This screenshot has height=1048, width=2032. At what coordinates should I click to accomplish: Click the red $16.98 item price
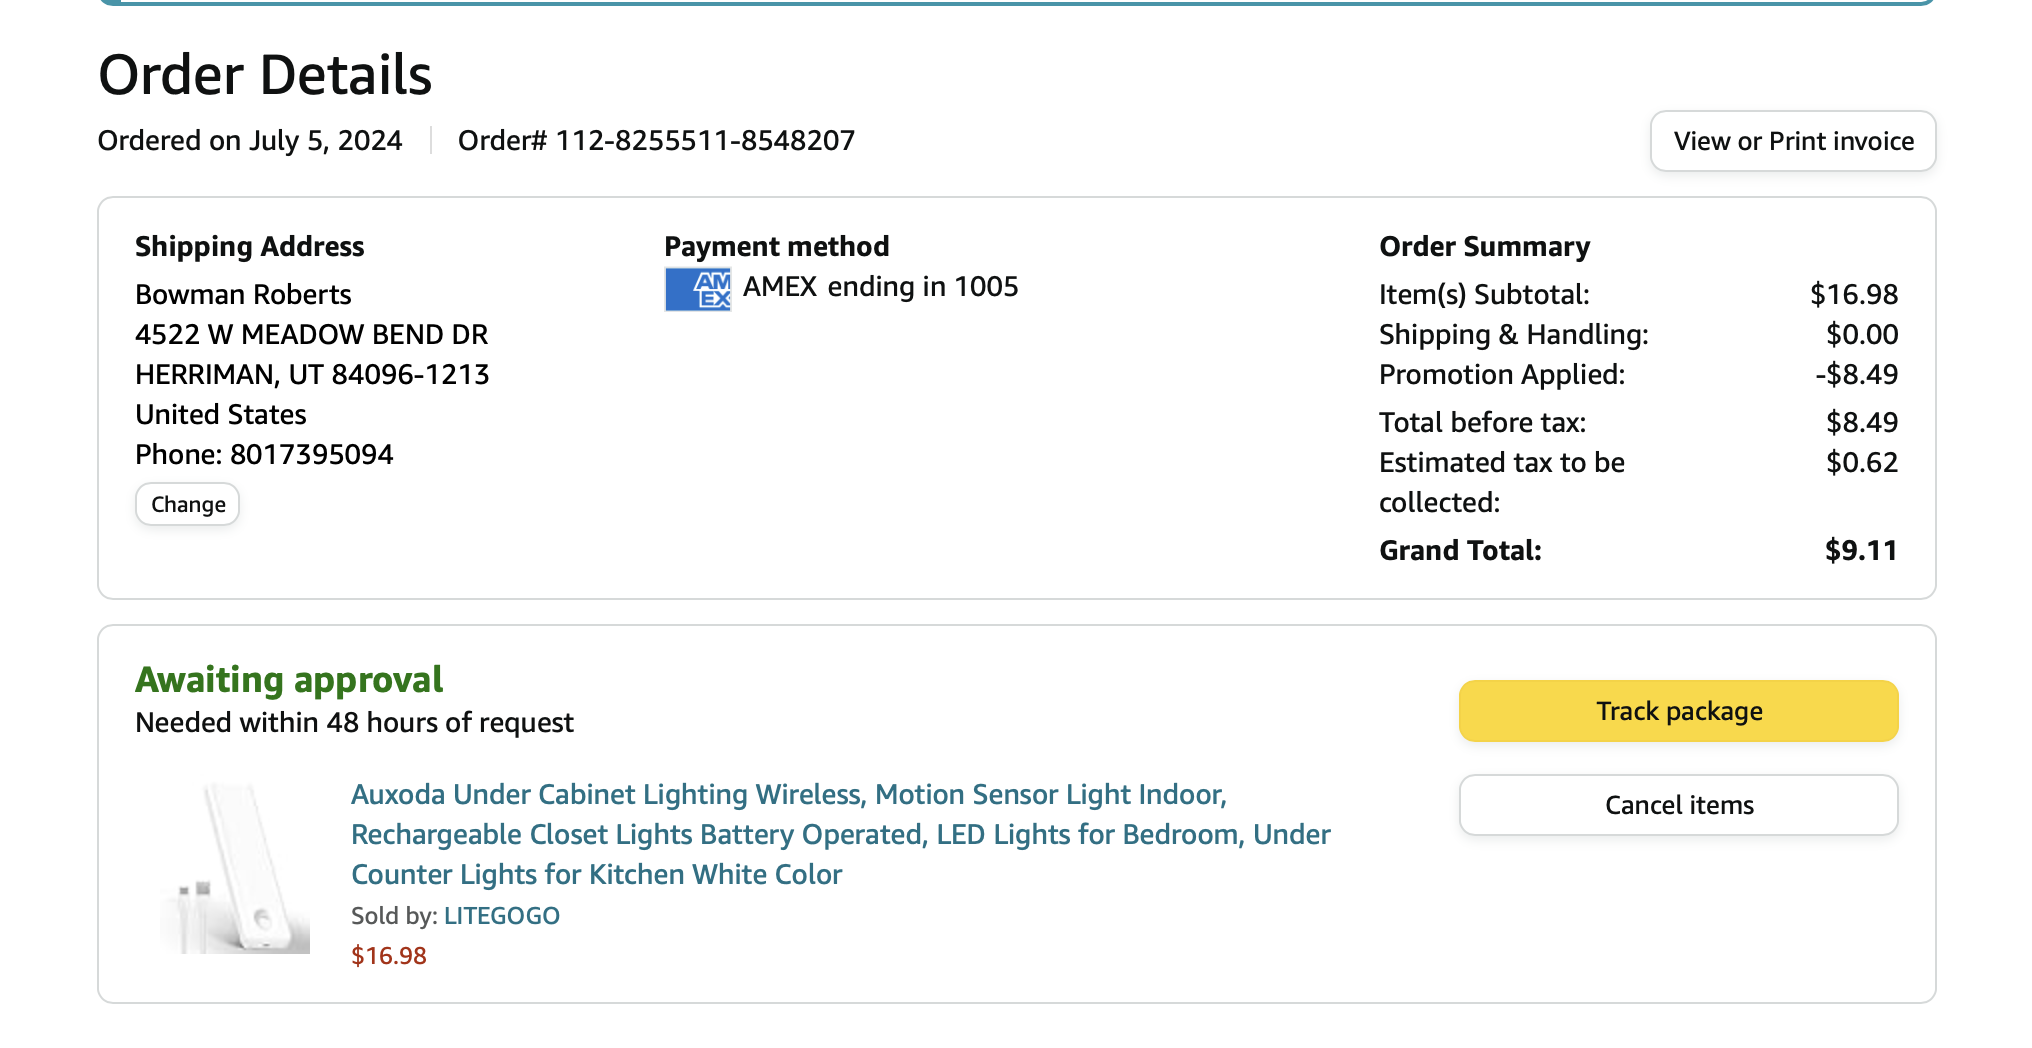point(389,956)
